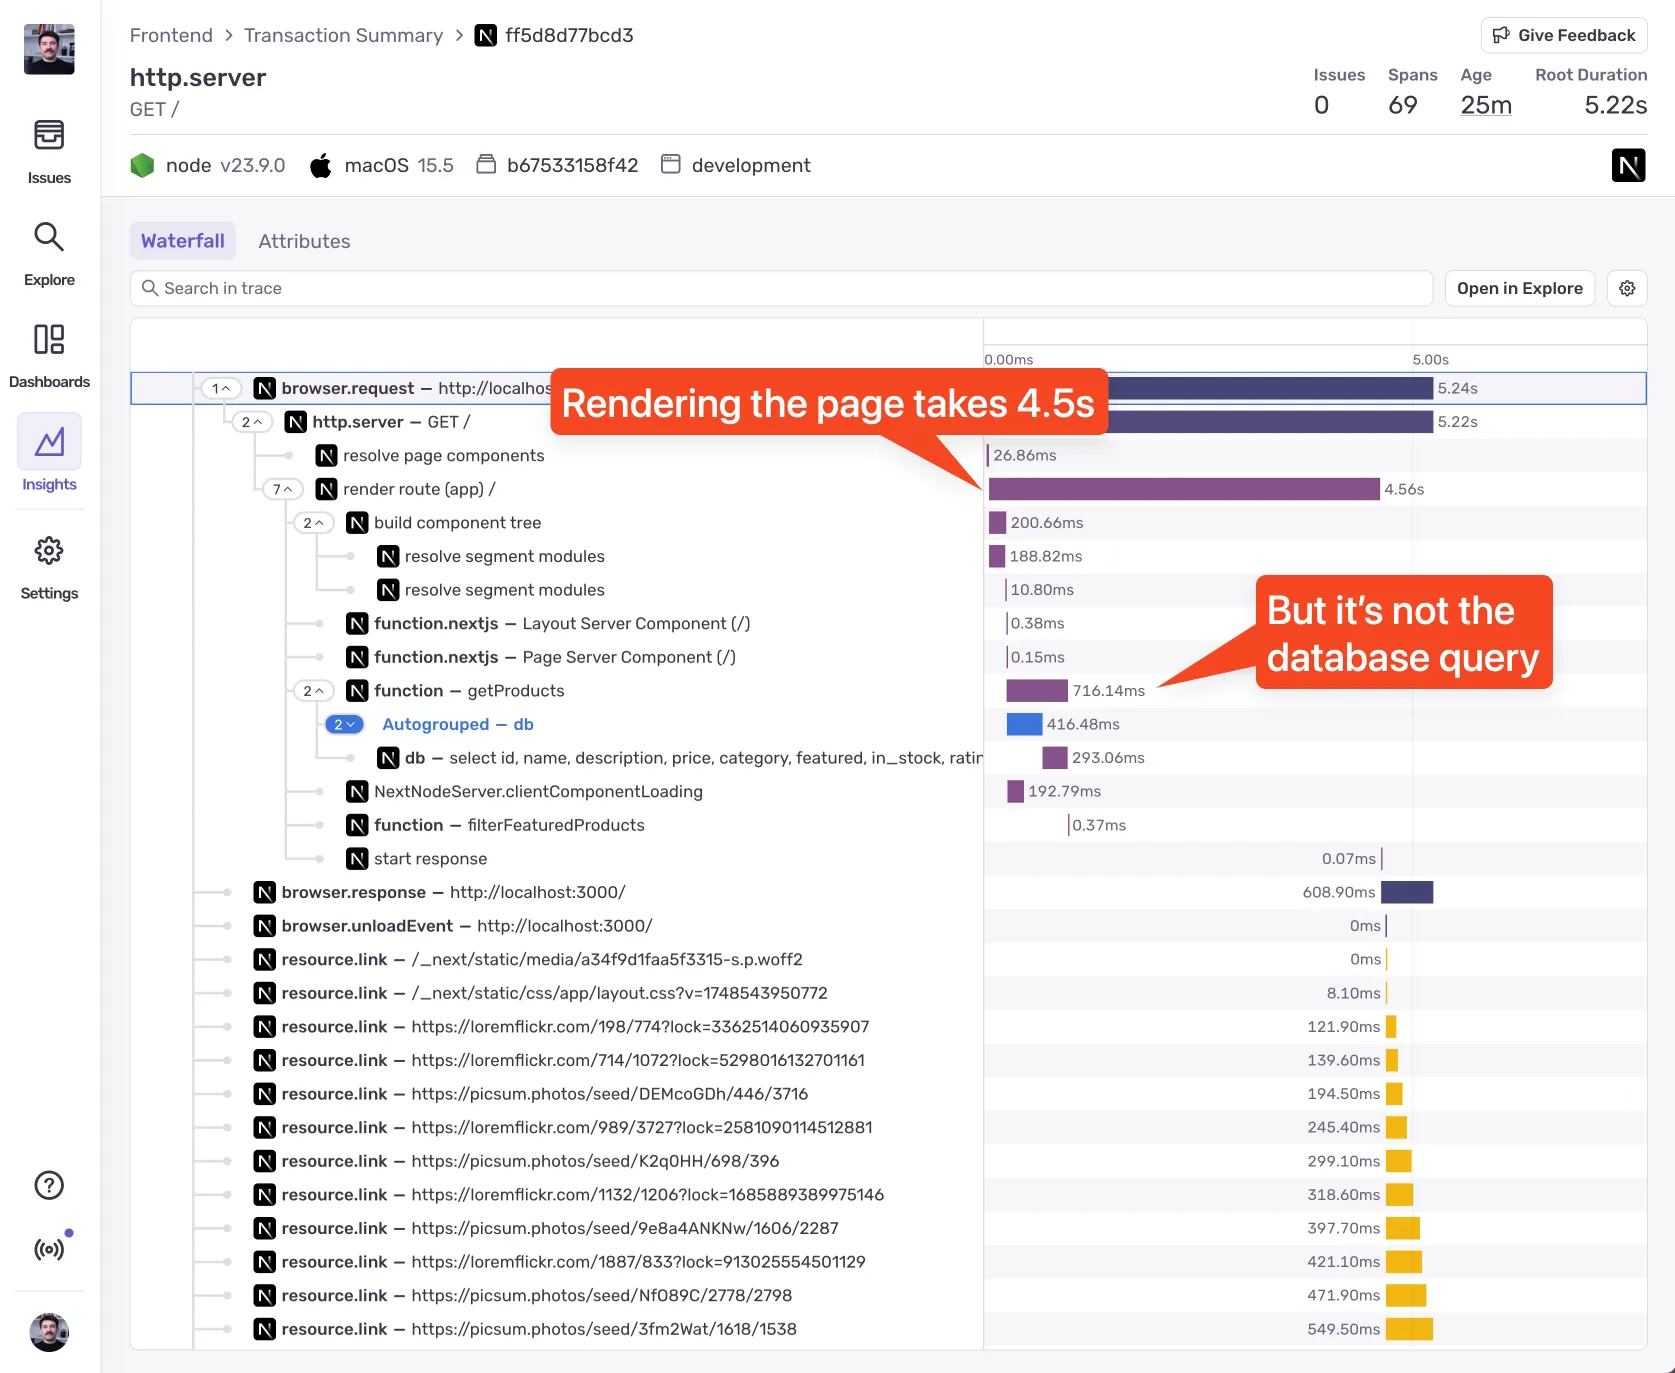Click the Give Feedback button
Viewport: 1675px width, 1373px height.
pyautogui.click(x=1563, y=35)
